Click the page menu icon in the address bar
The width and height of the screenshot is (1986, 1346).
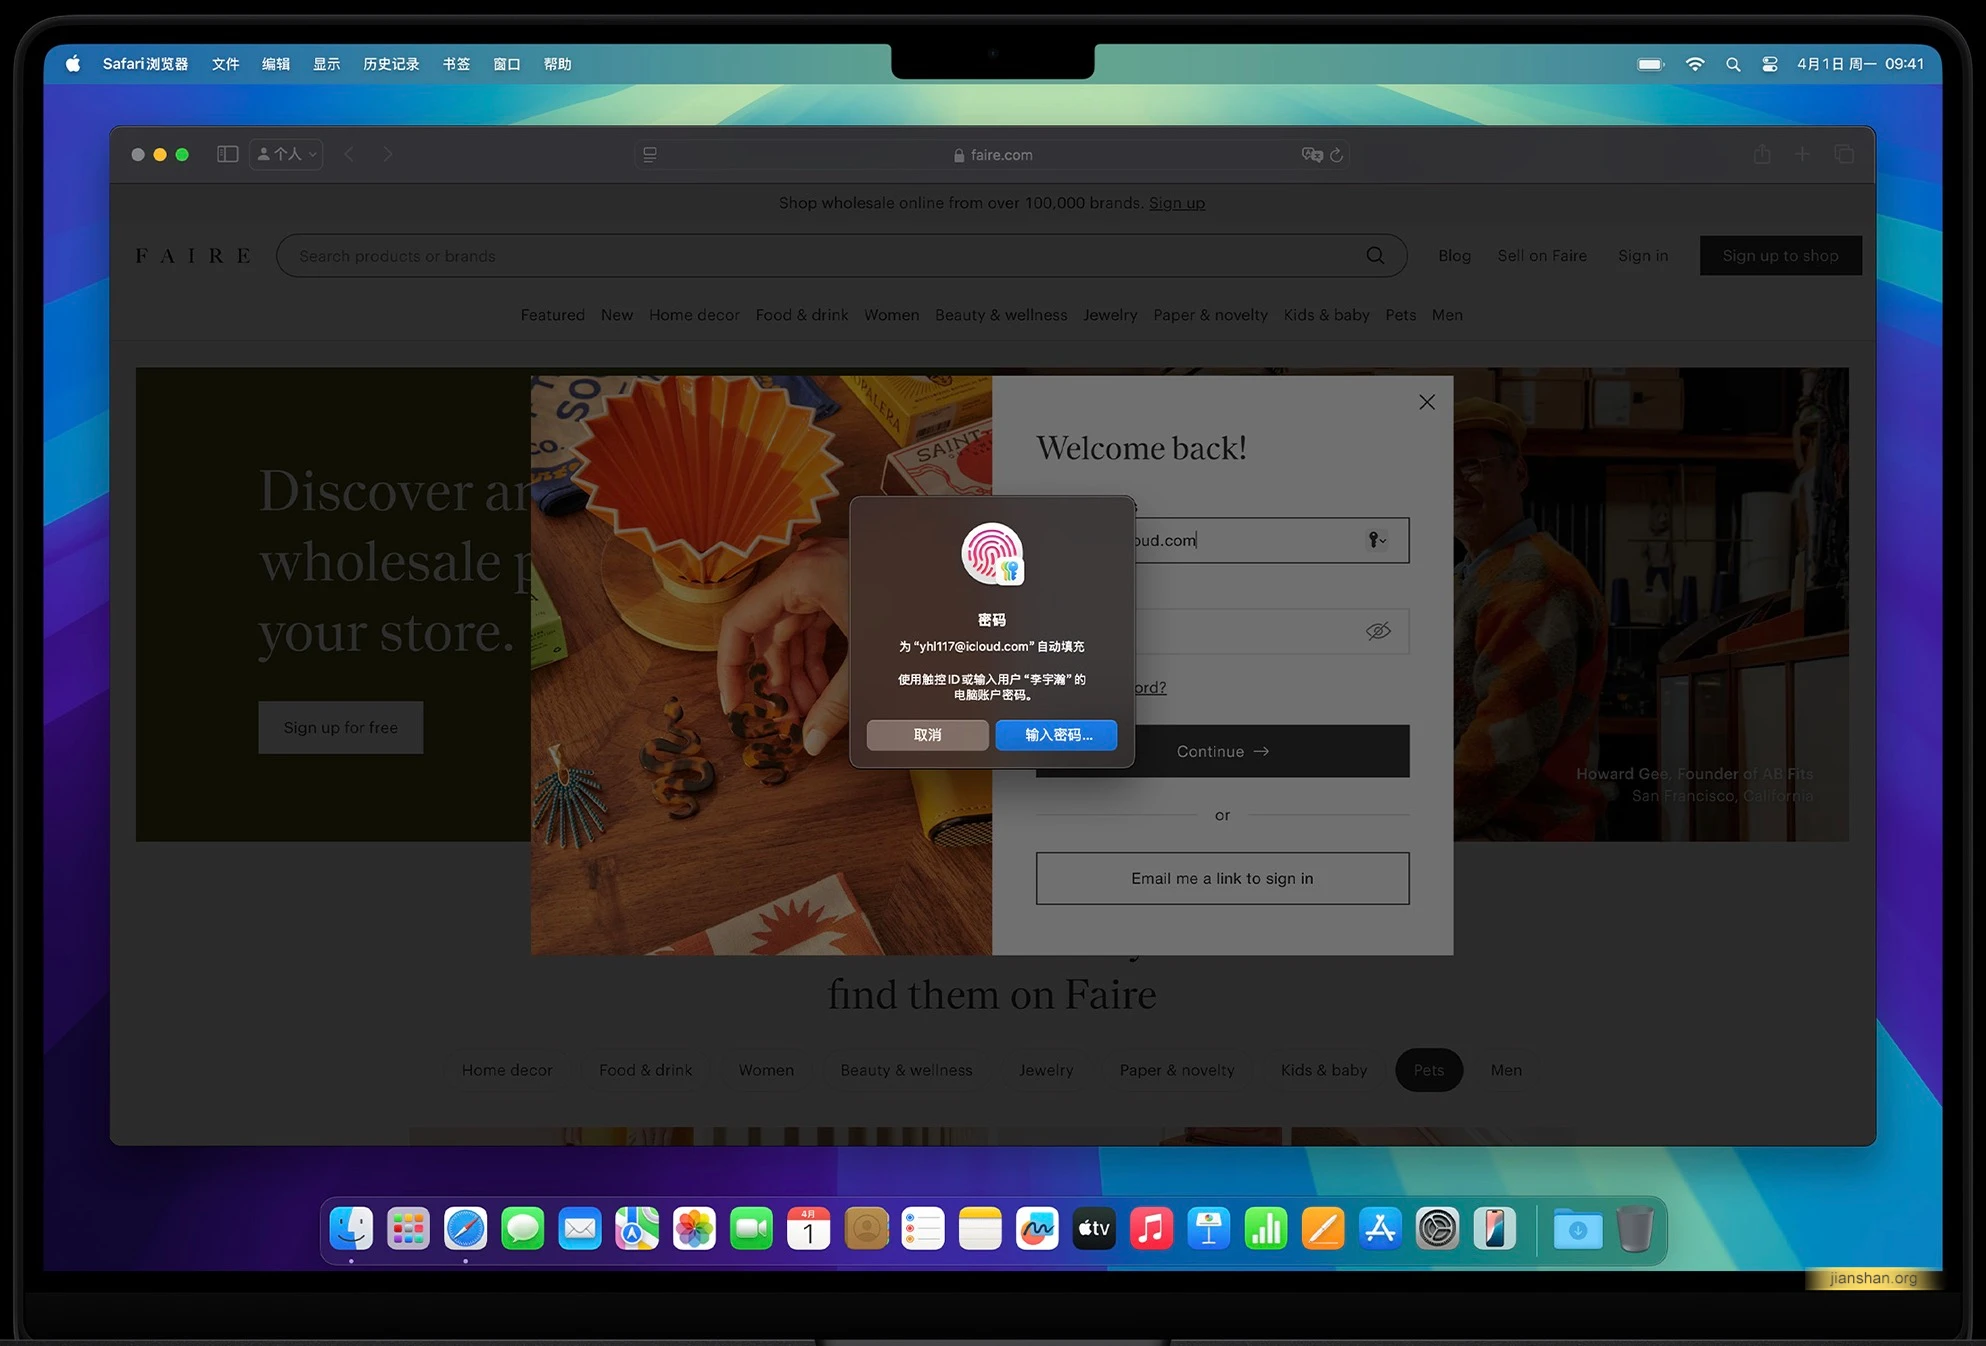pos(650,154)
